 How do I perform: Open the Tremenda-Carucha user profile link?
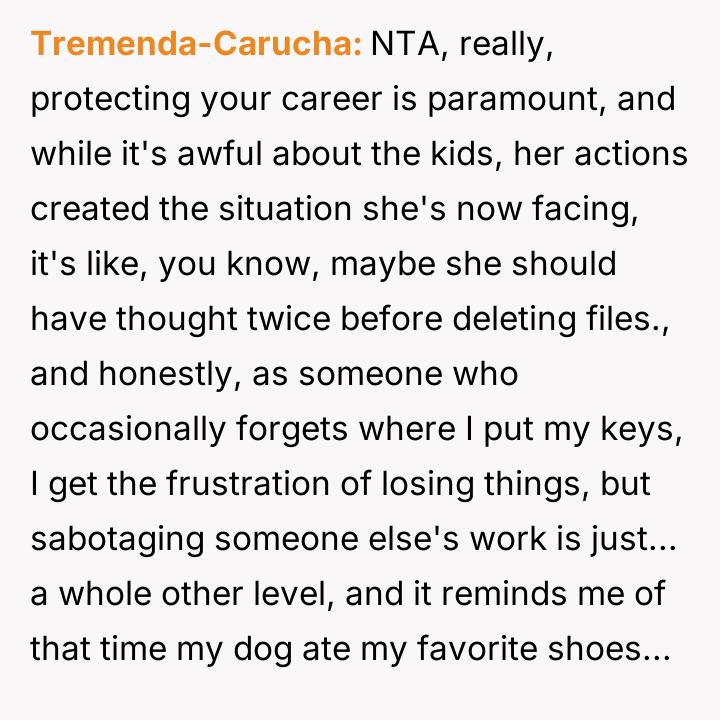point(196,45)
